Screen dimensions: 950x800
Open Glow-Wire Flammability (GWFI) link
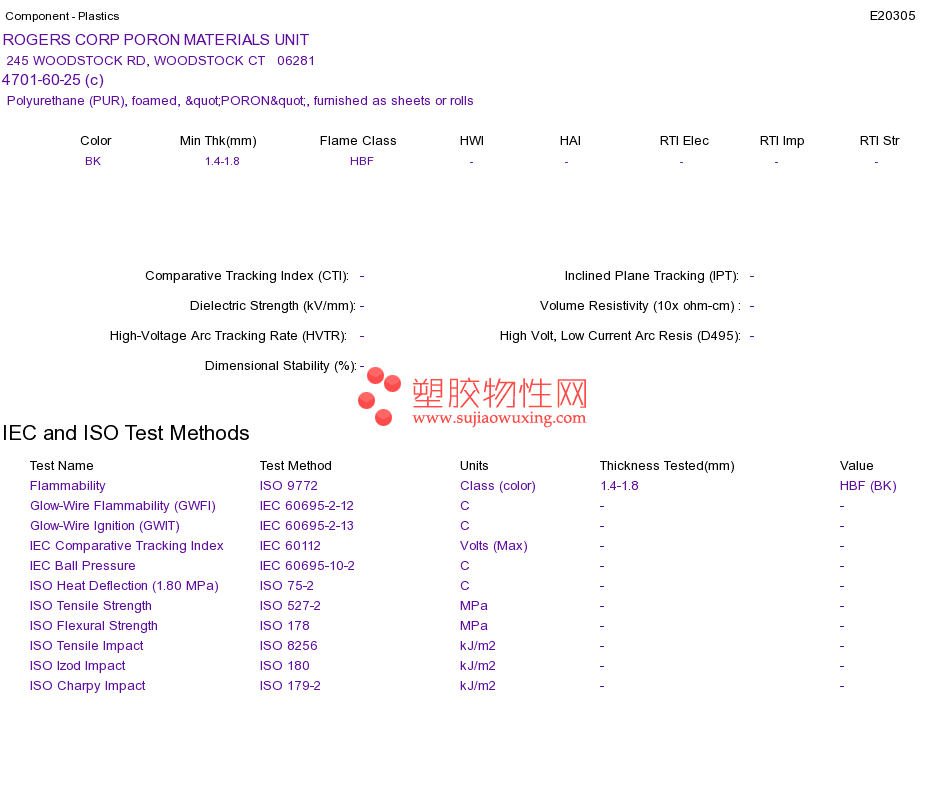[x=122, y=506]
